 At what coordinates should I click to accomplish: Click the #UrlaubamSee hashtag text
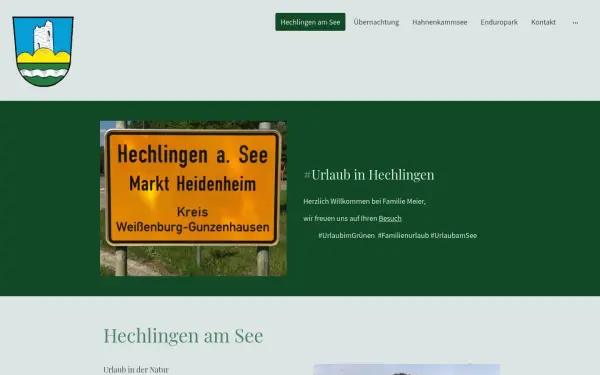[x=454, y=235]
